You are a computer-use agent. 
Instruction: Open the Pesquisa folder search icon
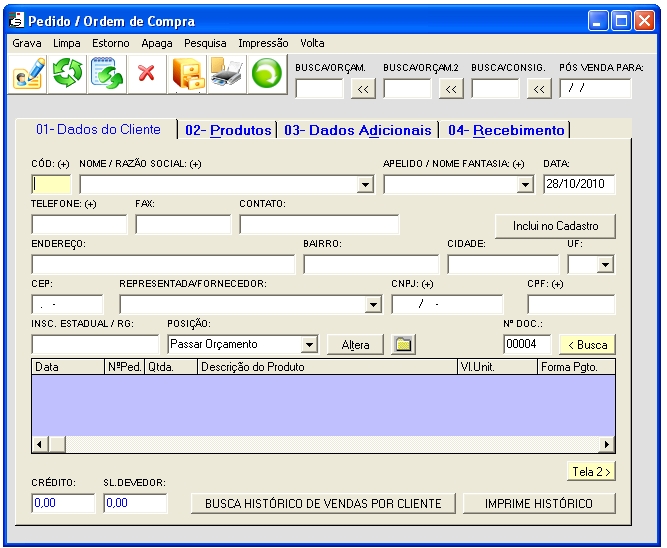click(187, 74)
